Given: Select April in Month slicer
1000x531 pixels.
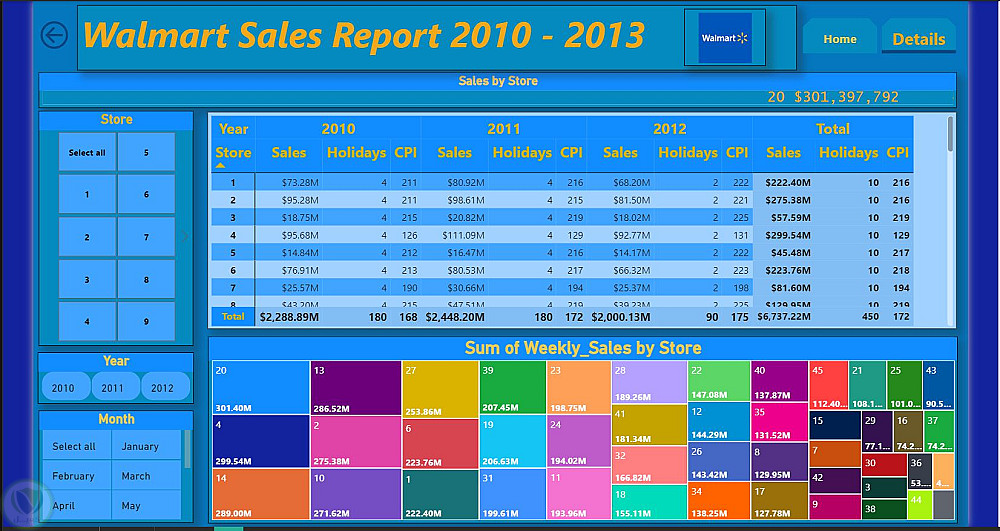Looking at the screenshot, I should click(77, 506).
